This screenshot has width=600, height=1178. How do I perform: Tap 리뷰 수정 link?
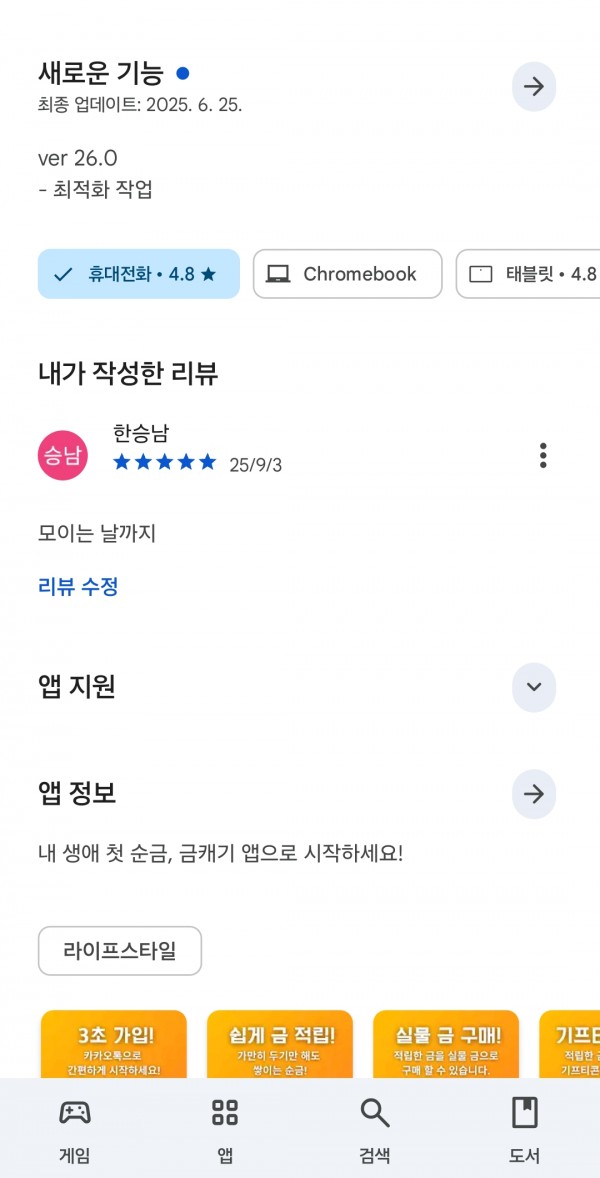78,586
